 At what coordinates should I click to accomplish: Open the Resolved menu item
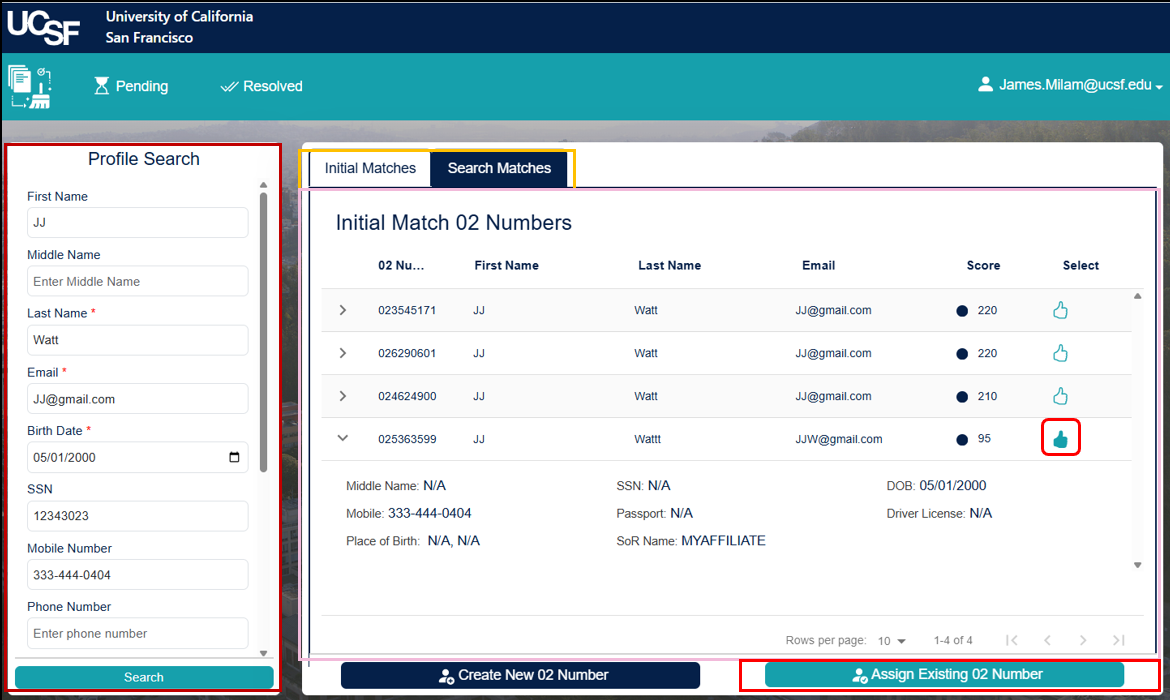[261, 87]
